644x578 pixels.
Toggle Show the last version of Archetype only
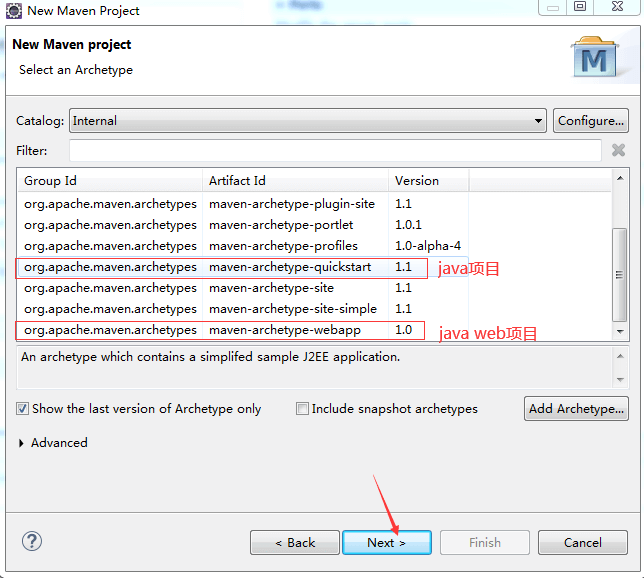(23, 409)
